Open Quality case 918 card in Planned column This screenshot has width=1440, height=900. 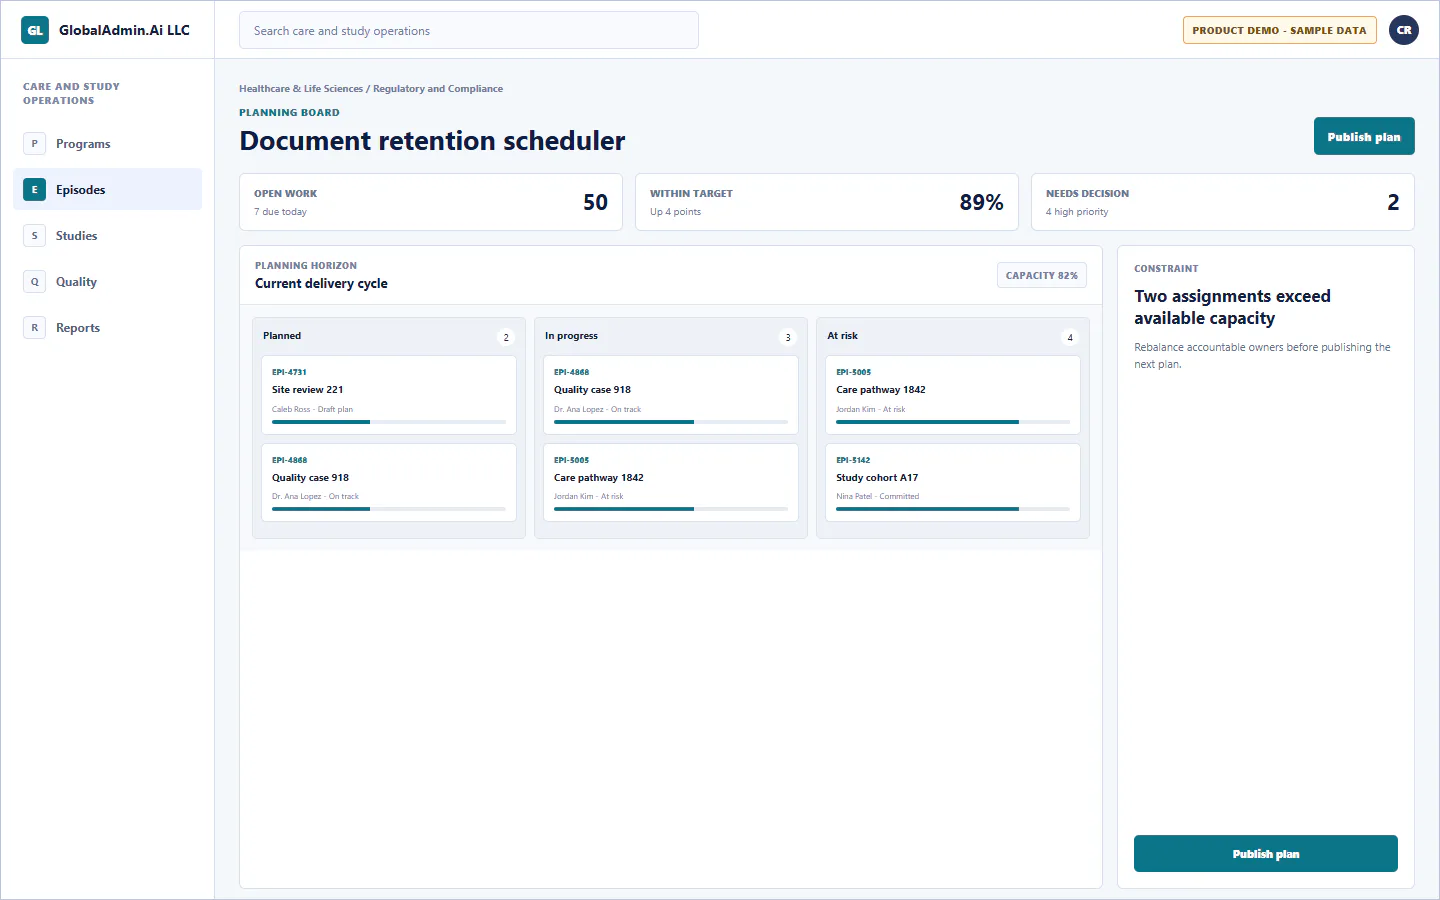pyautogui.click(x=389, y=482)
